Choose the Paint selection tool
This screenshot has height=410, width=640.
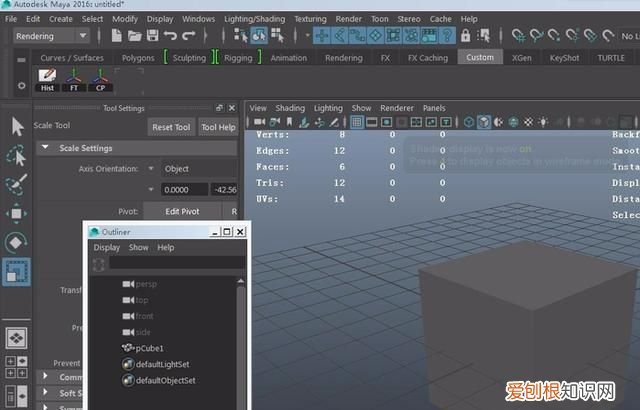coord(17,184)
